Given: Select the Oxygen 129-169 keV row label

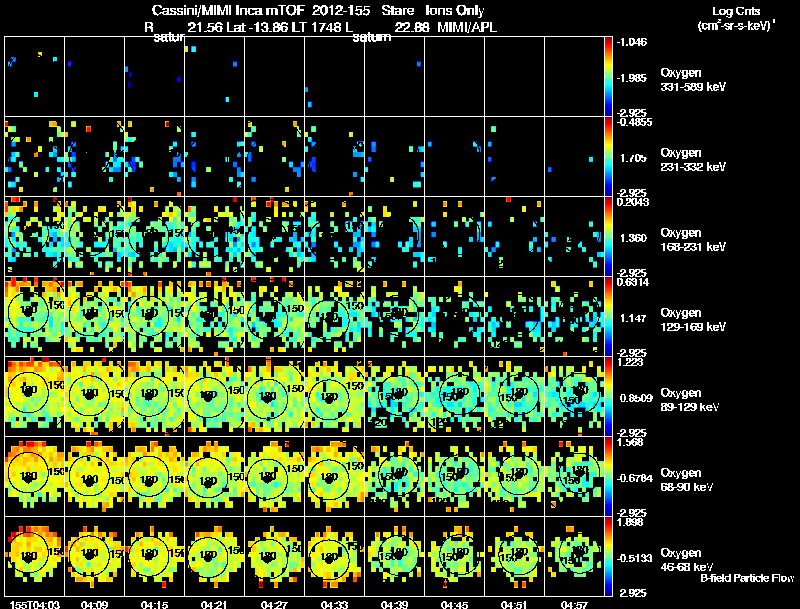Looking at the screenshot, I should coord(693,320).
